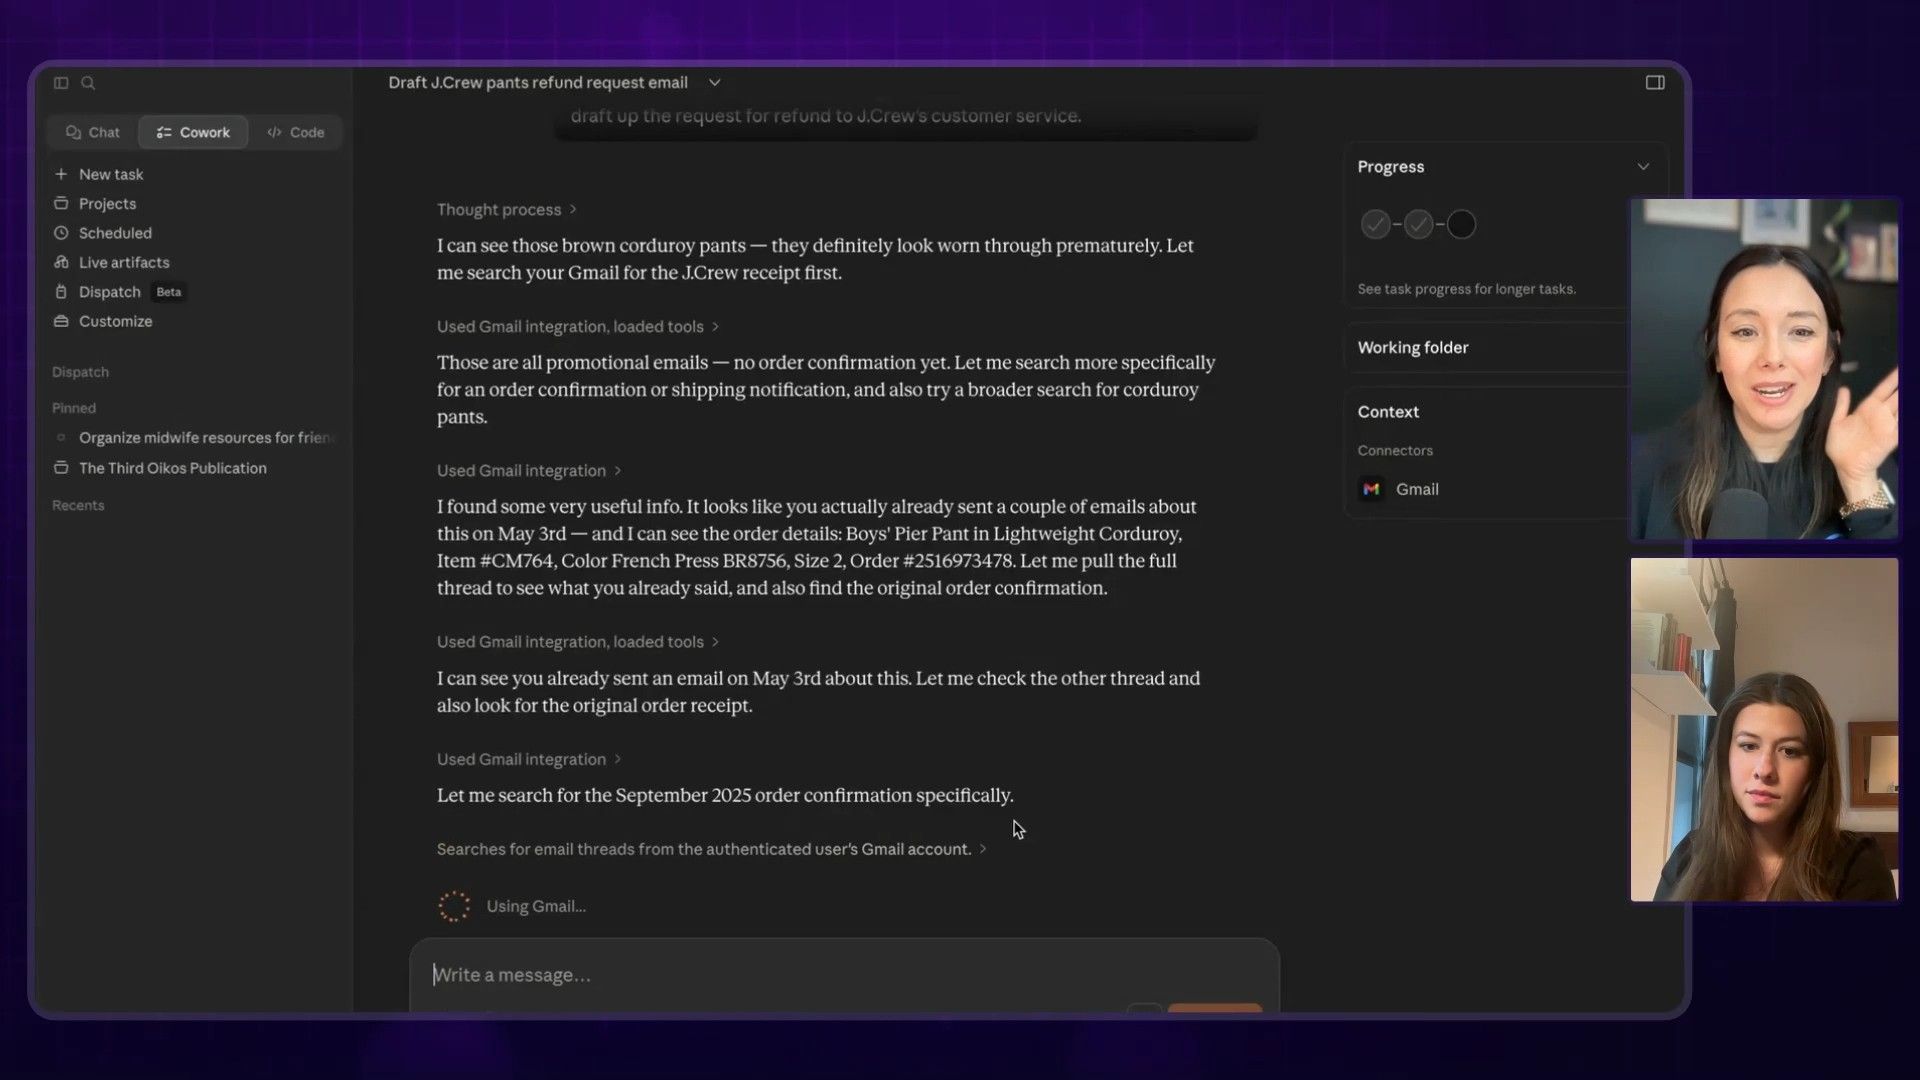The width and height of the screenshot is (1920, 1080).
Task: Click the Using Gmail... status text
Action: pos(536,906)
